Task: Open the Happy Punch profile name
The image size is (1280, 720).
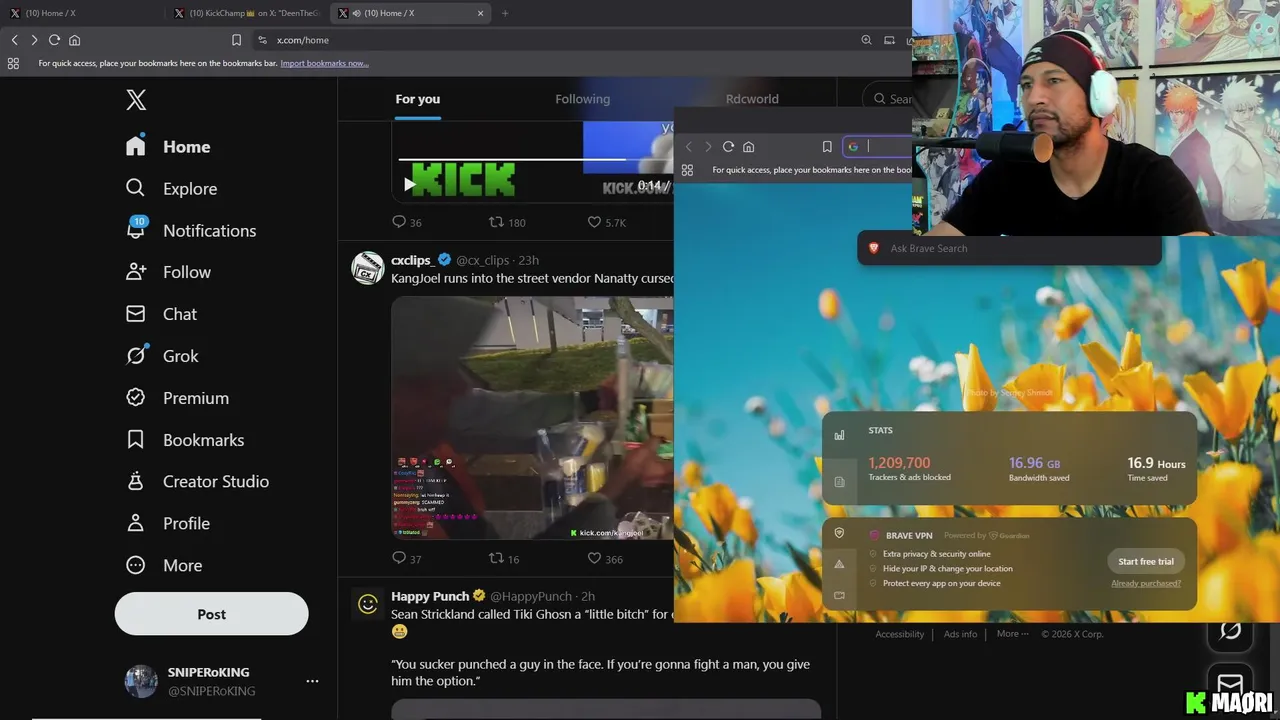Action: tap(430, 596)
